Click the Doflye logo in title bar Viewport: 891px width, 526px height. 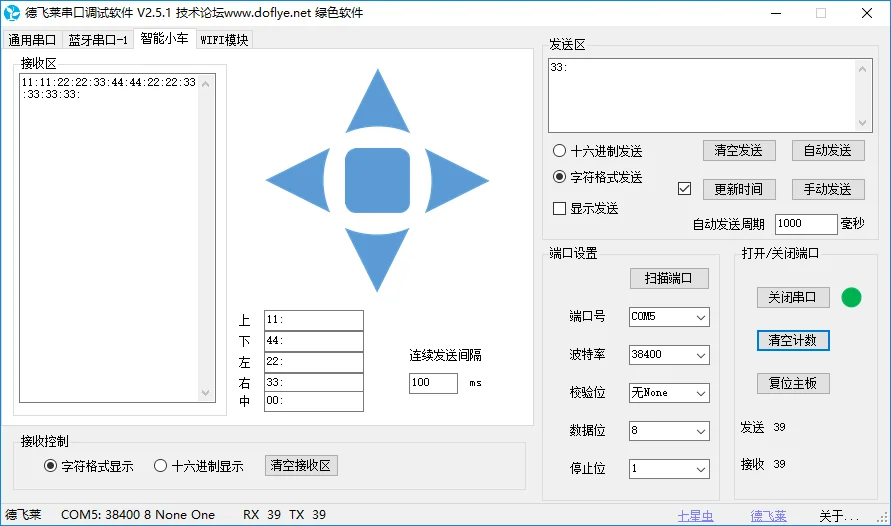point(11,12)
